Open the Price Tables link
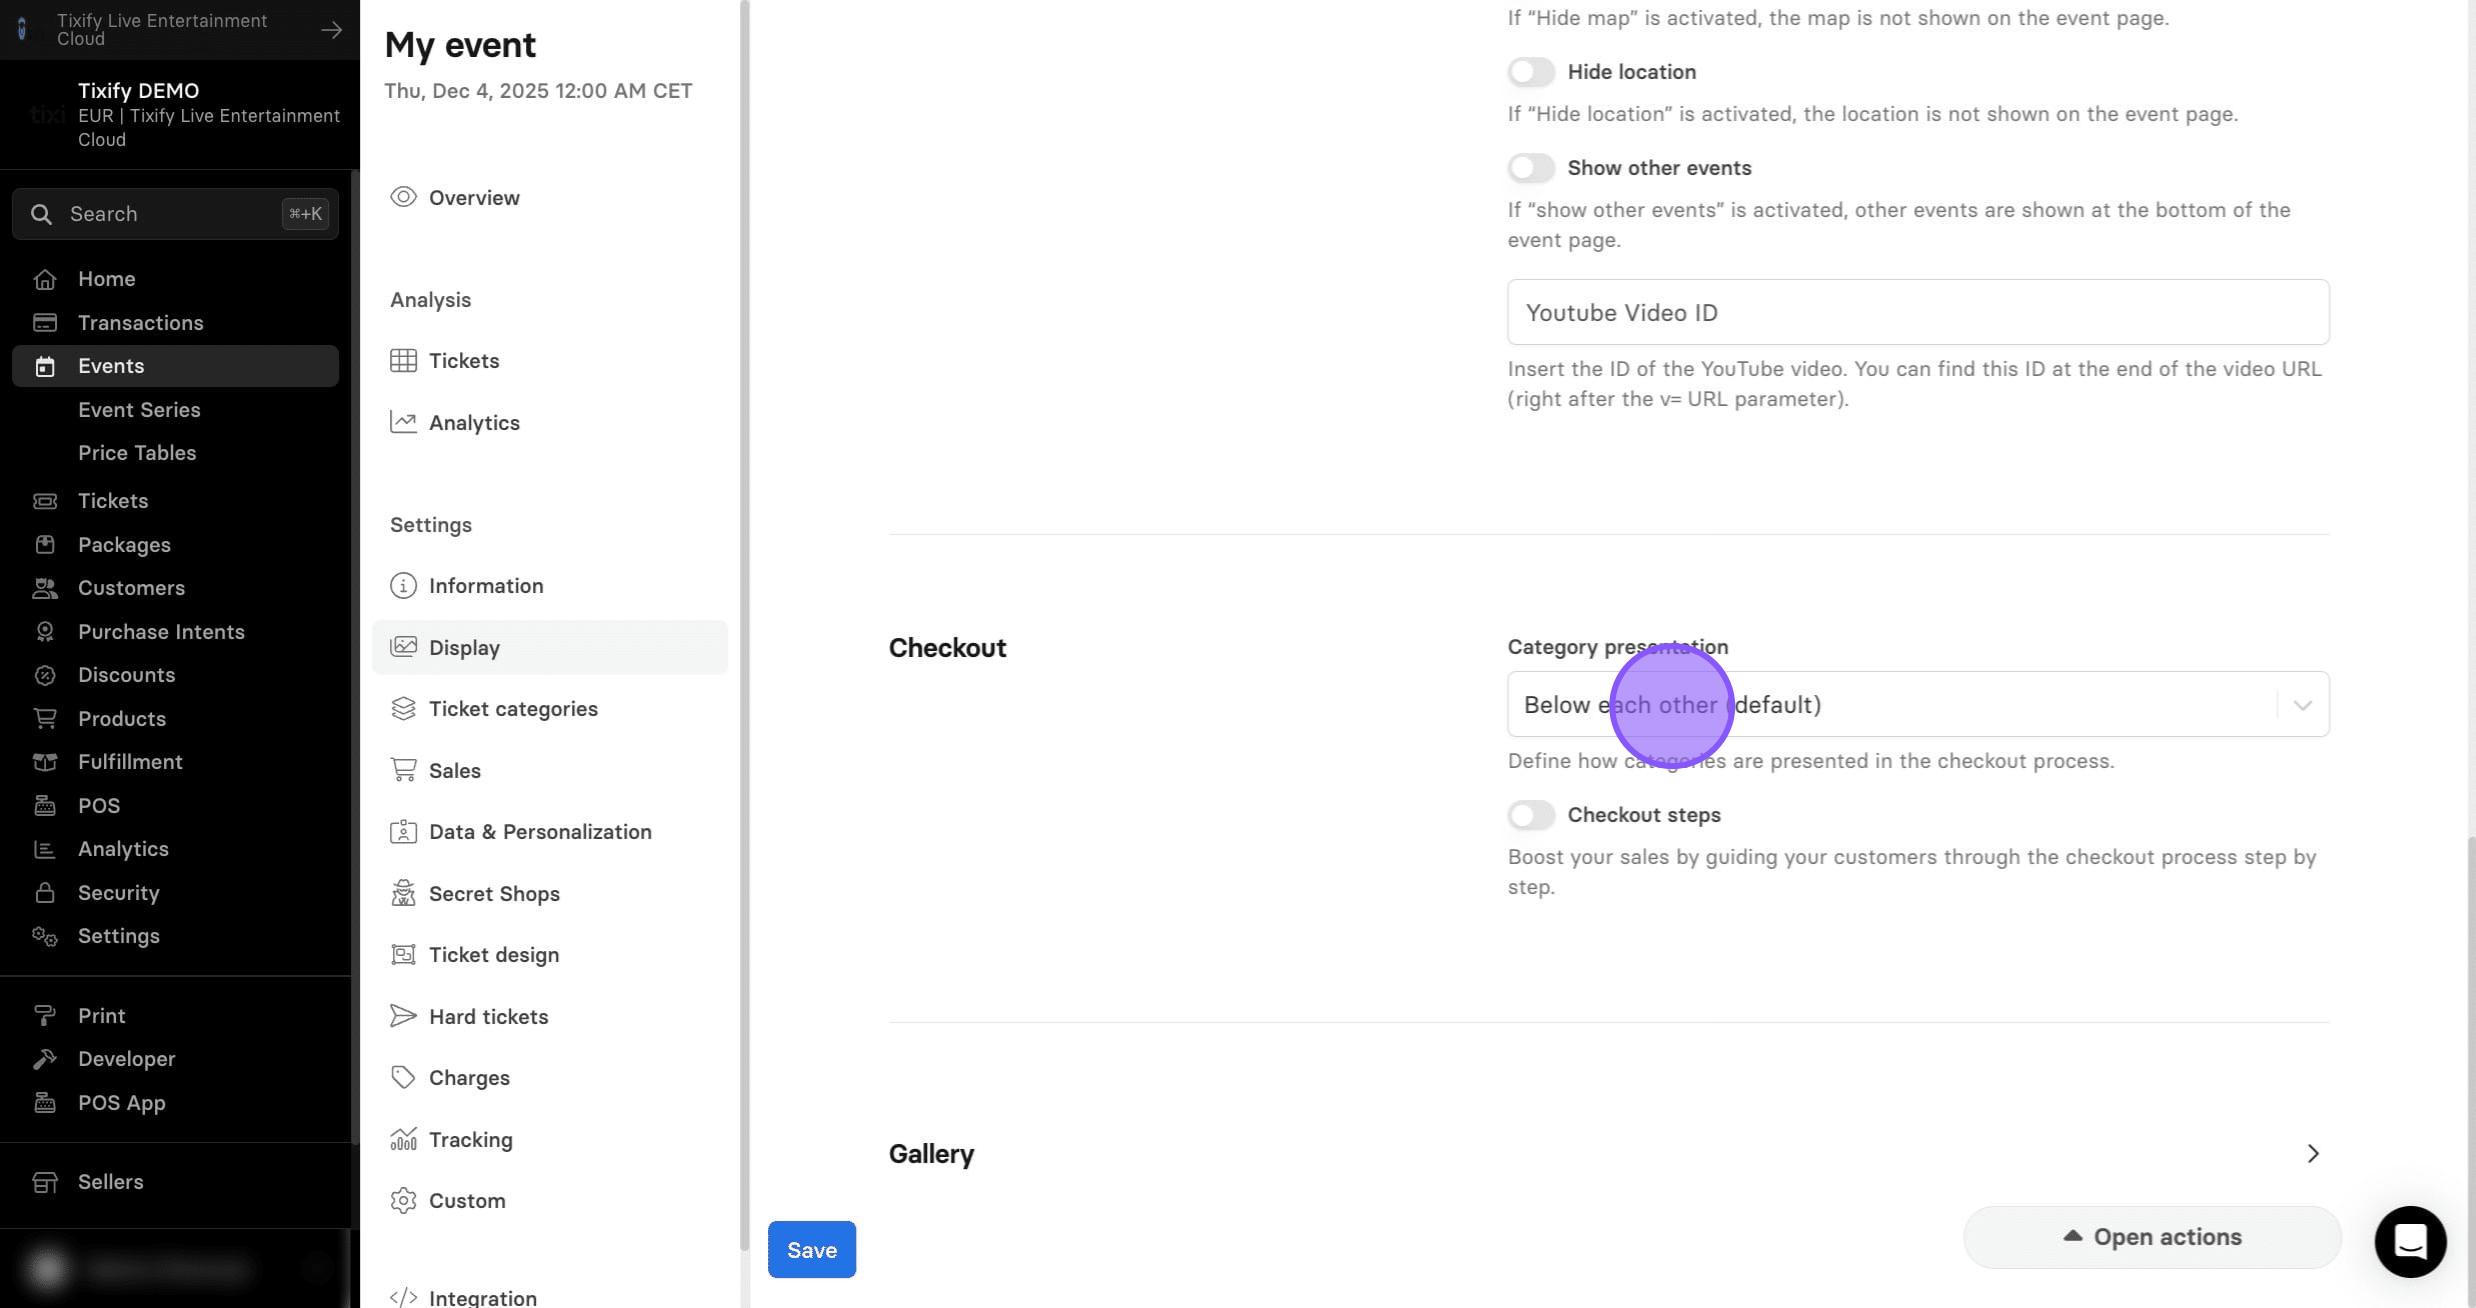 pyautogui.click(x=137, y=453)
